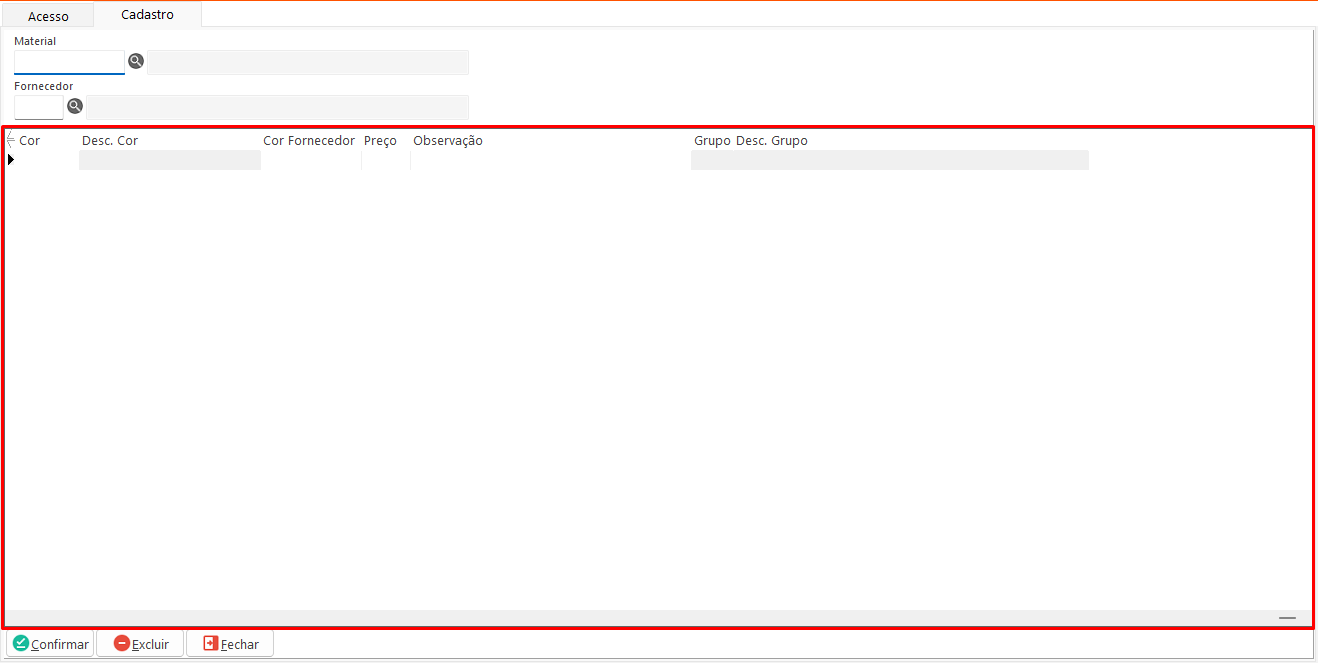Open the Cadastro tab
The image size is (1318, 663).
[147, 15]
